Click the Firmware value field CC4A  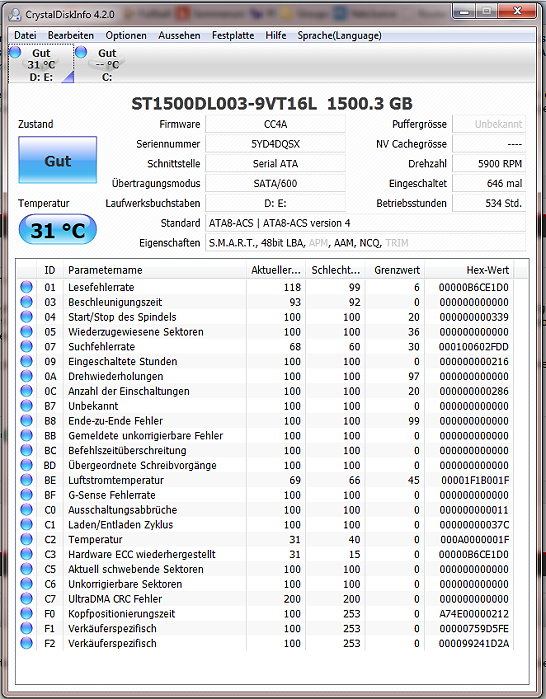pyautogui.click(x=275, y=124)
